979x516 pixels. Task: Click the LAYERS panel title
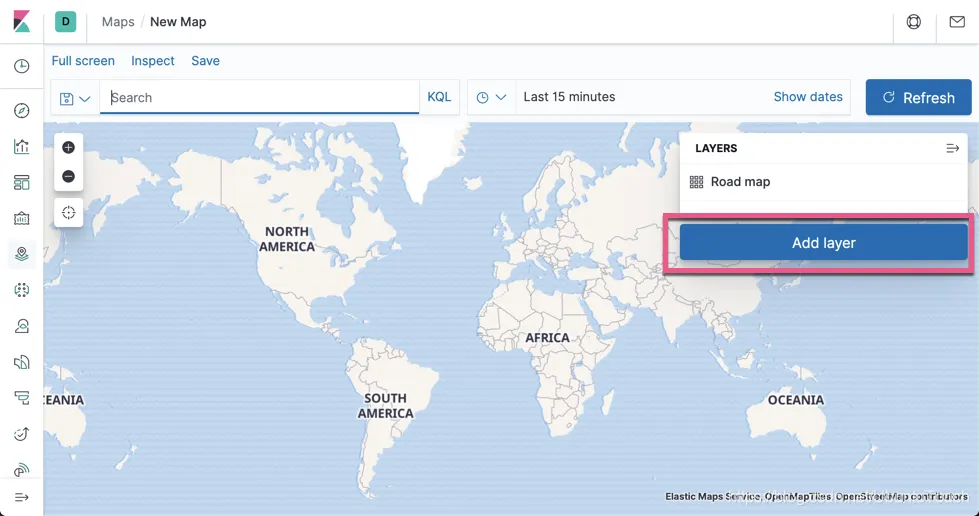(x=716, y=148)
